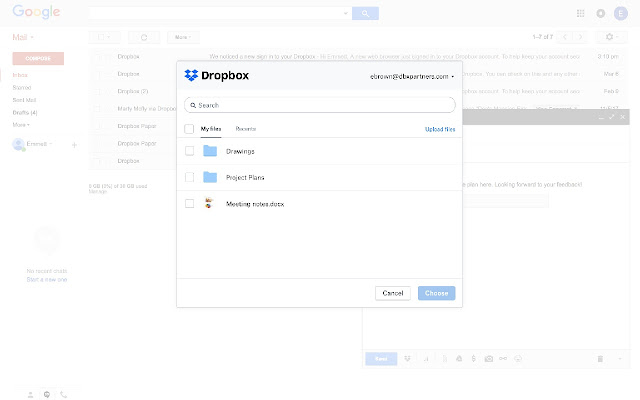Open the search options arrow in Gmail search box

pyautogui.click(x=345, y=13)
